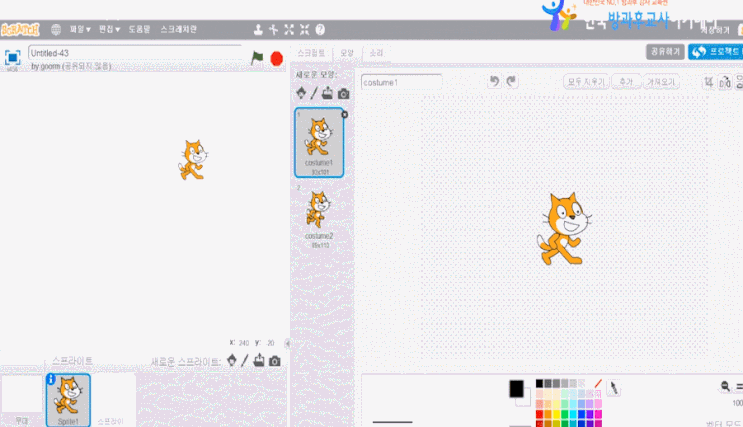This screenshot has width=743, height=427.
Task: Click the project title field Untitled-43
Action: [x=135, y=53]
